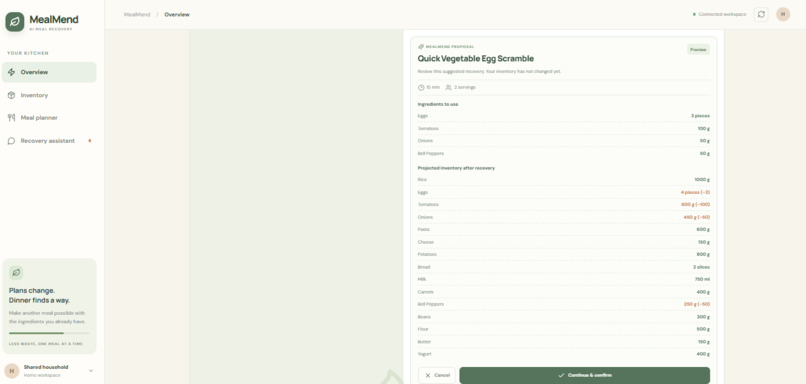
Task: Open the Recovery assistant section
Action: point(49,141)
